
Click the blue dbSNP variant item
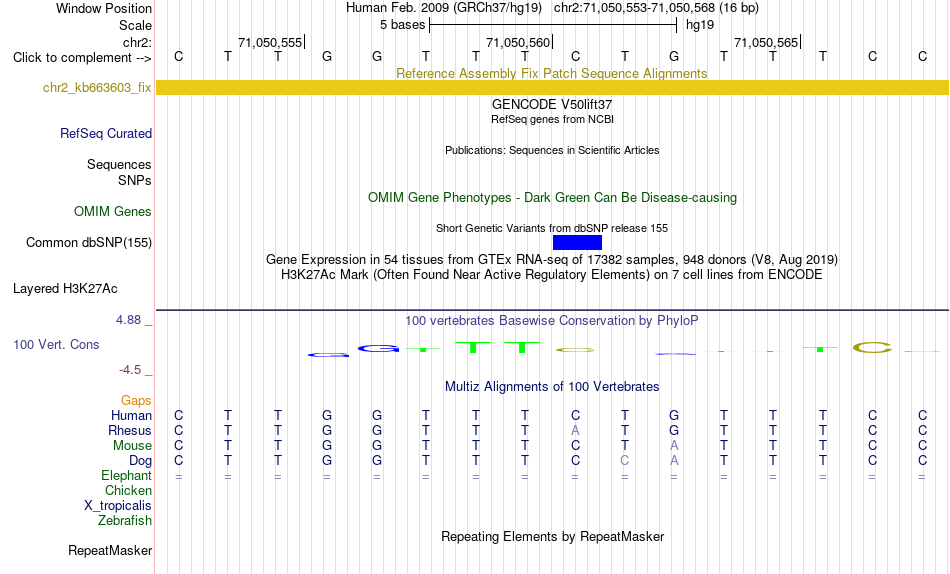click(577, 242)
